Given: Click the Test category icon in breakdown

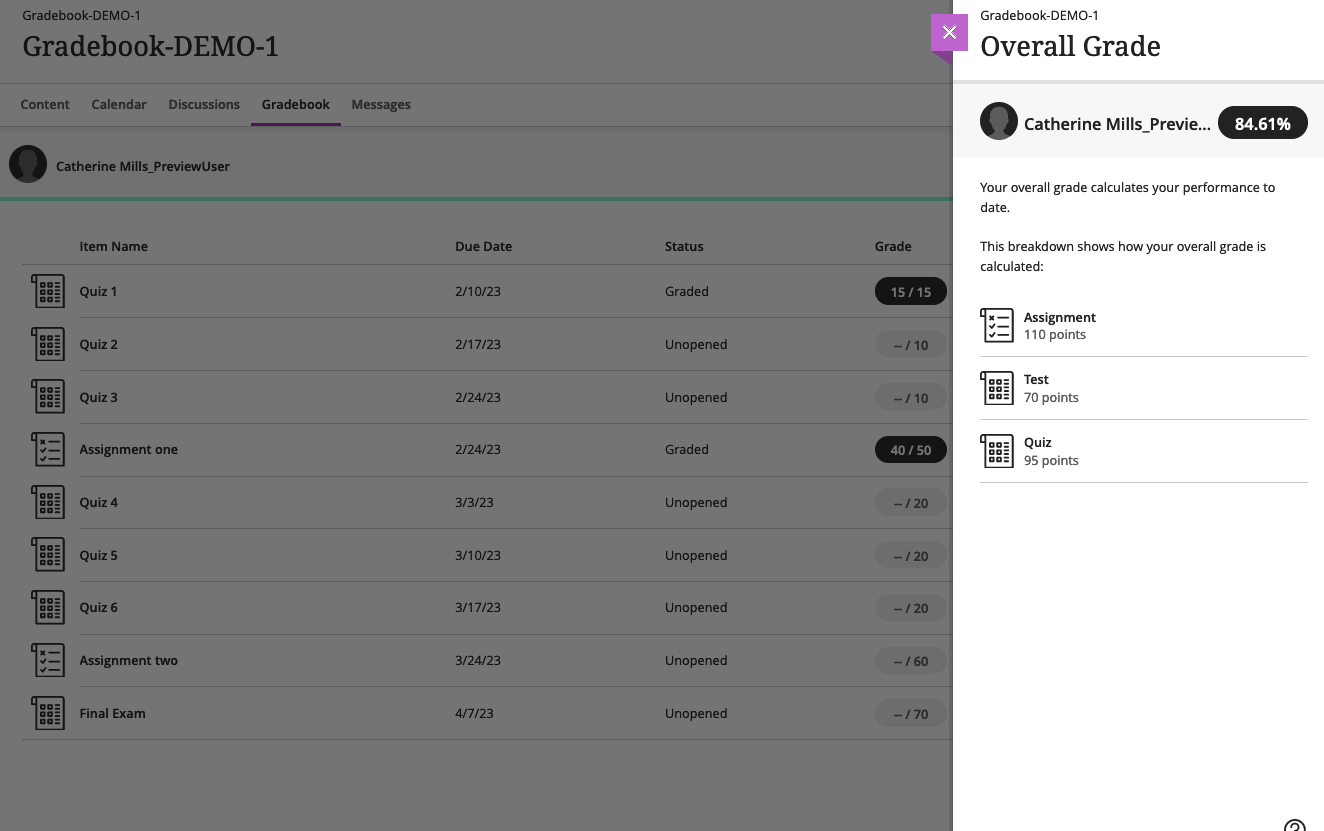Looking at the screenshot, I should click(x=997, y=388).
